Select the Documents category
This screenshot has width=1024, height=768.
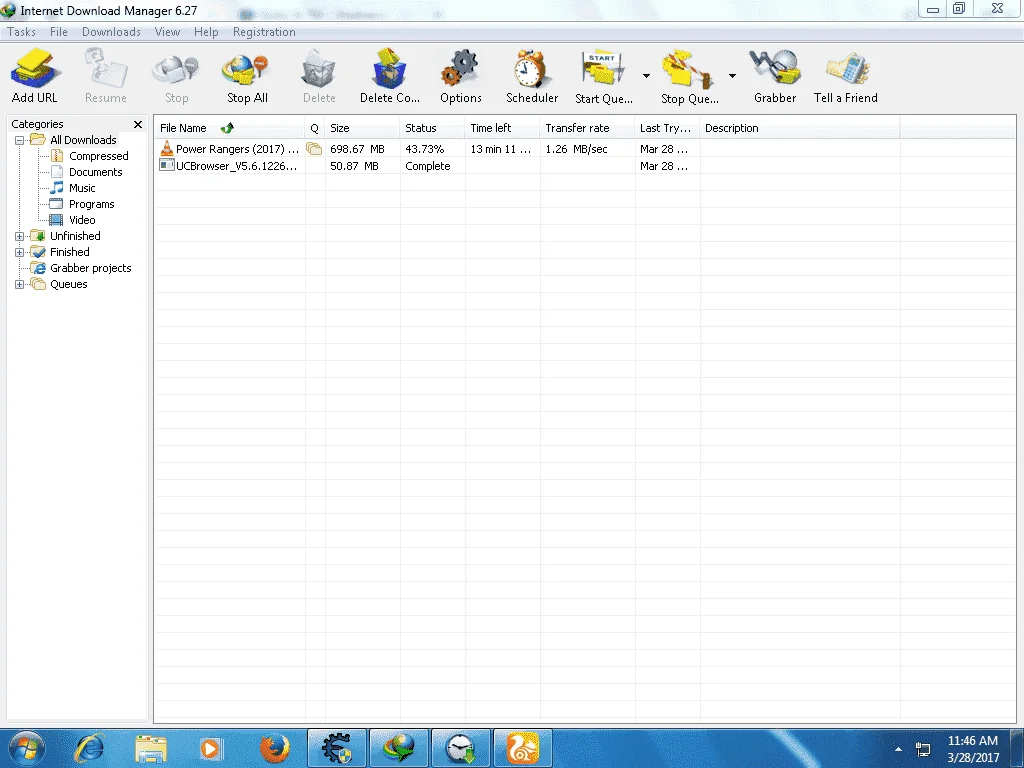(95, 172)
